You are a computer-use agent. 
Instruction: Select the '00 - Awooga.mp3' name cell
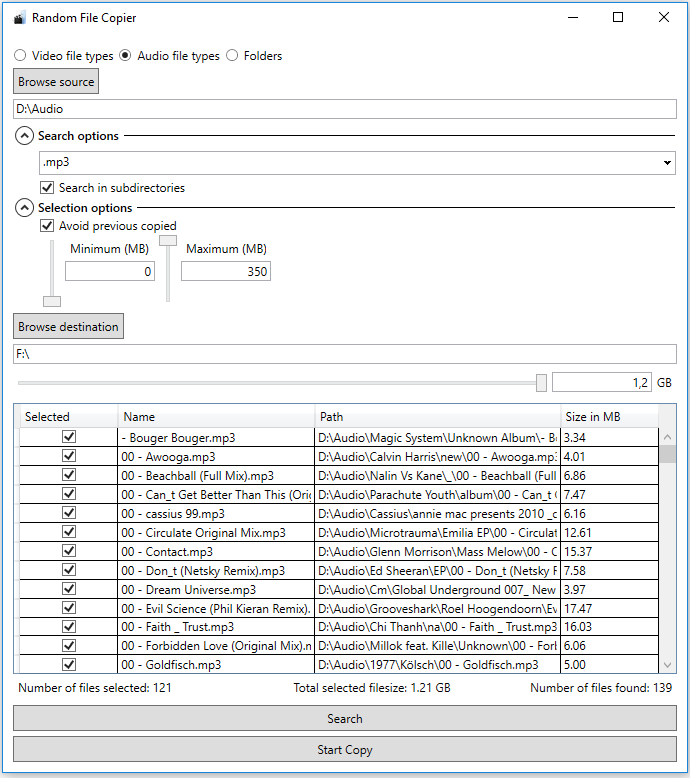pos(216,456)
